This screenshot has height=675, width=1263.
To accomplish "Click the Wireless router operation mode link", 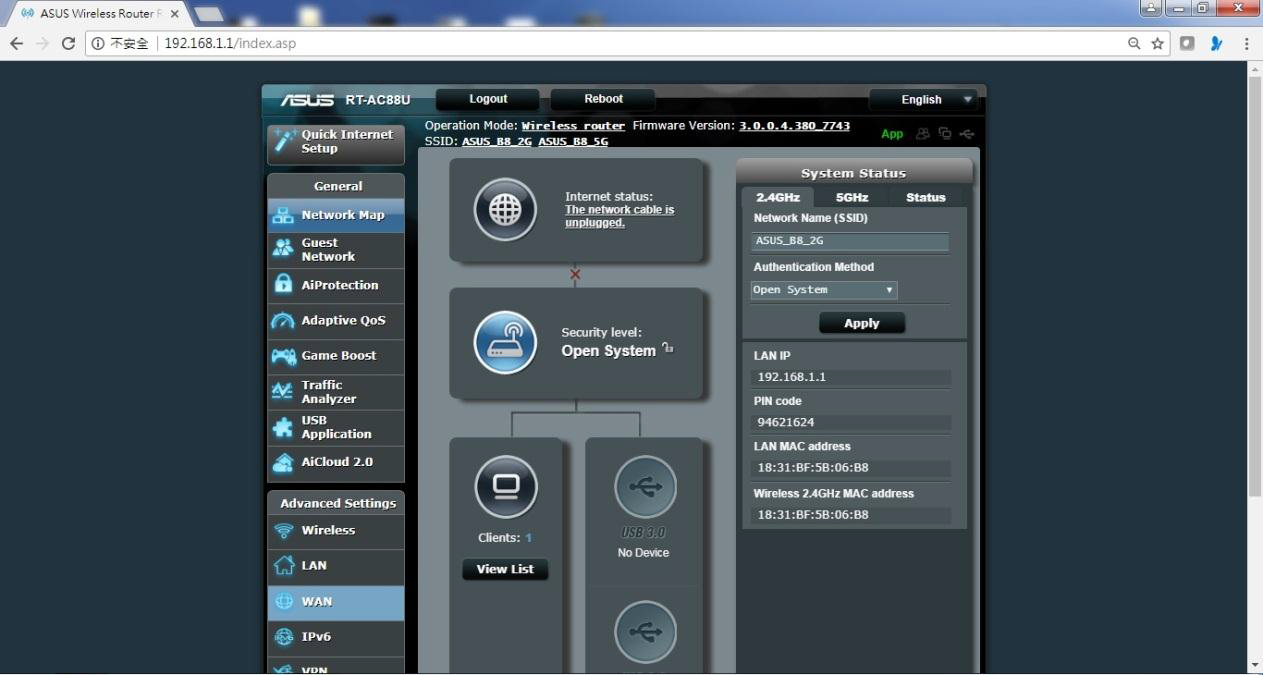I will [x=573, y=126].
